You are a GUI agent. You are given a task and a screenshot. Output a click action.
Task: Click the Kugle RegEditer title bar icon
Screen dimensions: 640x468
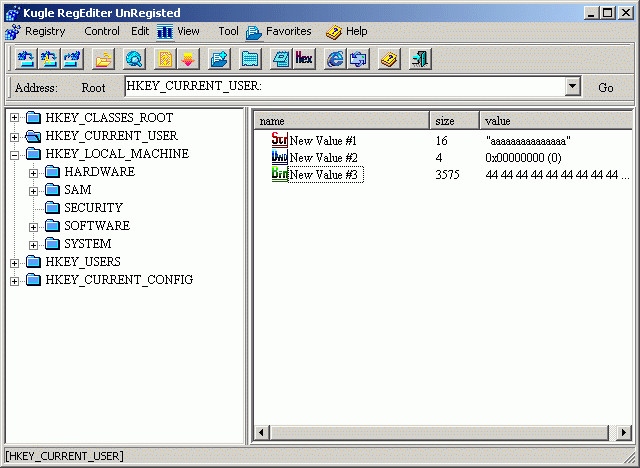click(x=13, y=13)
